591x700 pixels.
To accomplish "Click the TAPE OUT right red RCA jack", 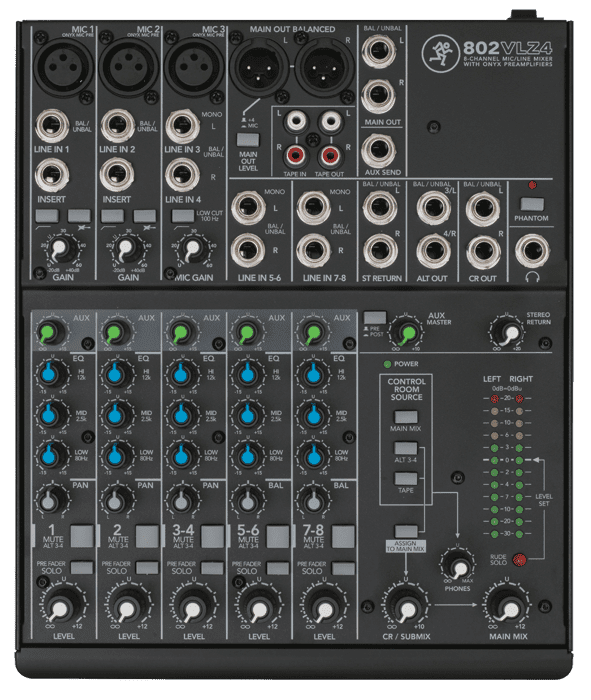I will pos(329,155).
